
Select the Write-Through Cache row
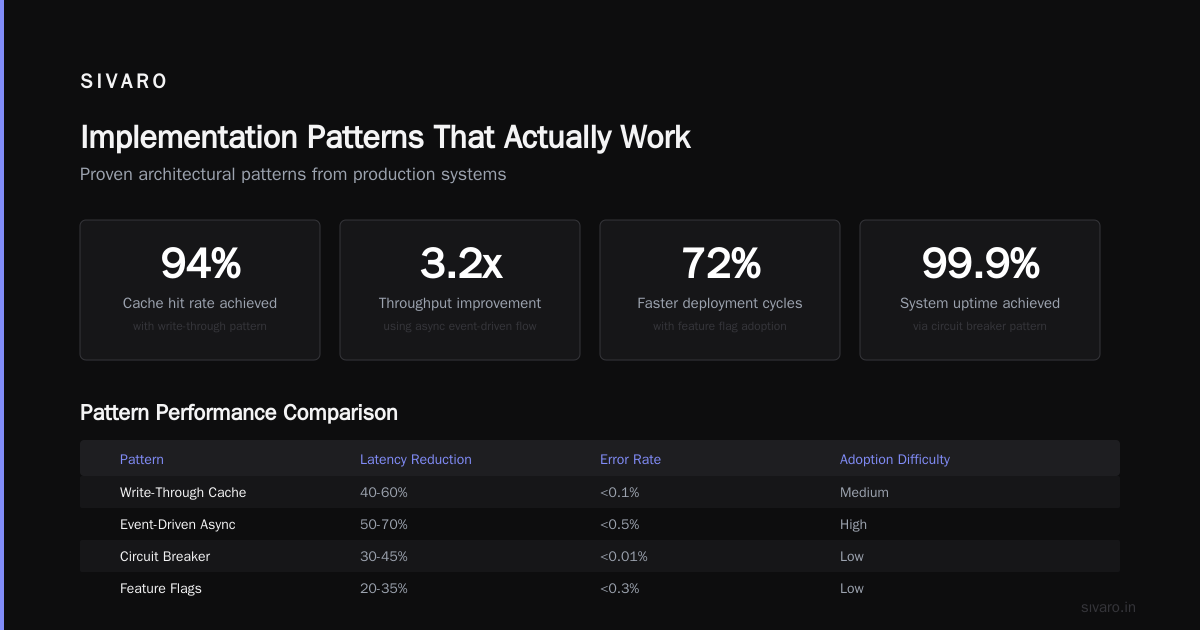[x=600, y=492]
